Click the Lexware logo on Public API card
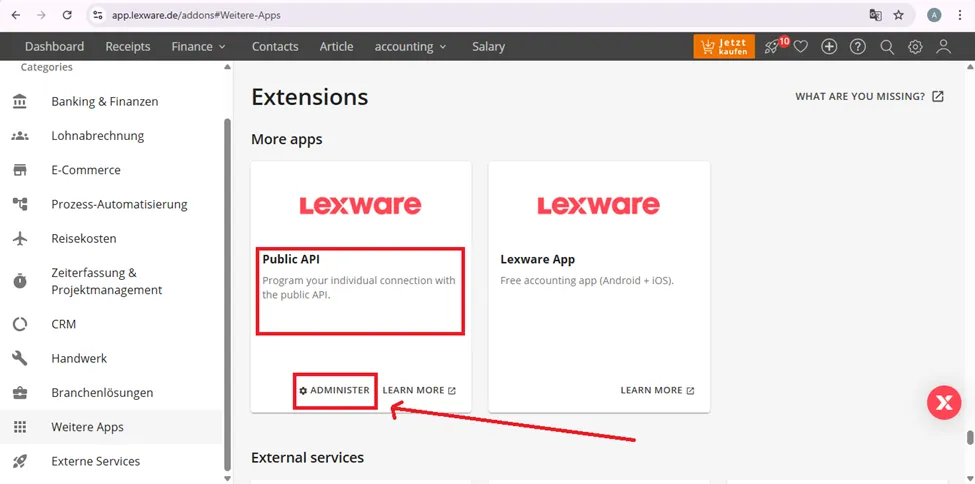 tap(361, 205)
